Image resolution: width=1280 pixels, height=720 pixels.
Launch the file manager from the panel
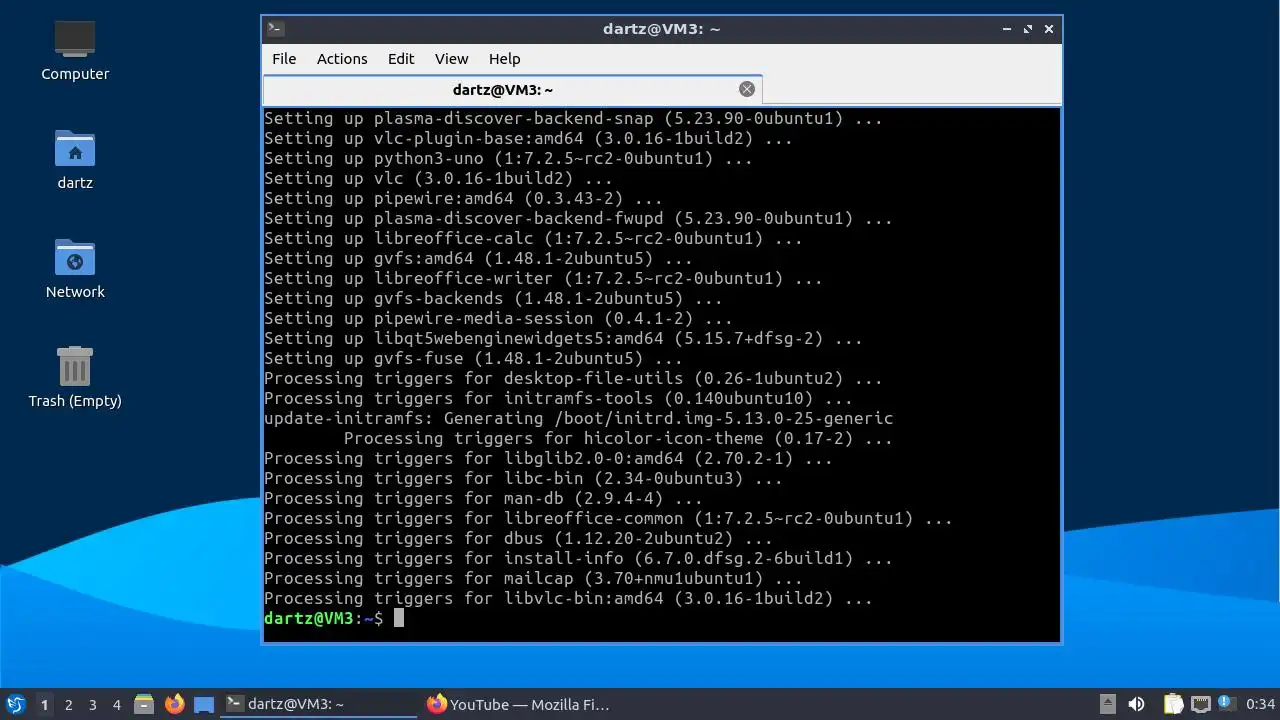point(144,704)
